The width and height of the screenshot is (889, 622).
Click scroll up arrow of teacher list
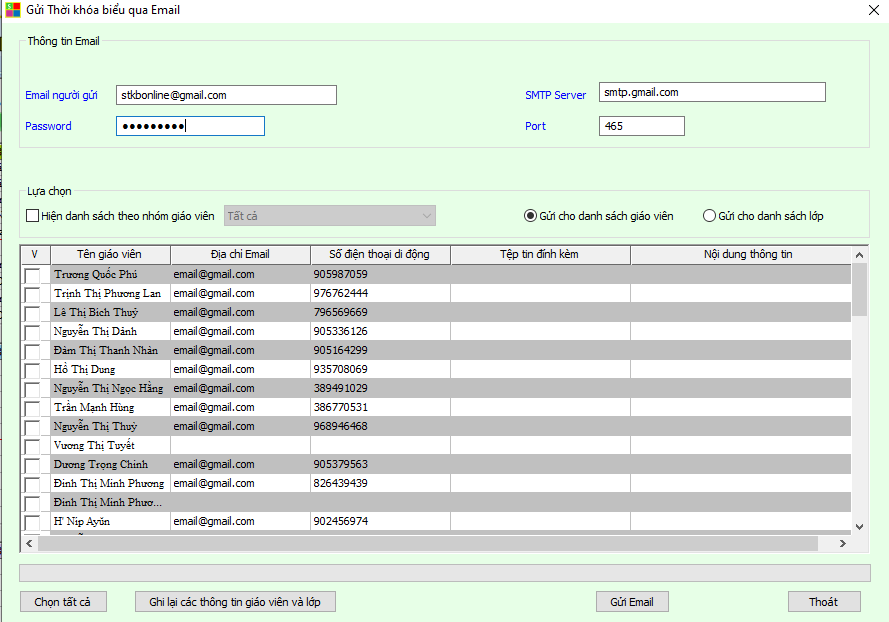pos(859,255)
